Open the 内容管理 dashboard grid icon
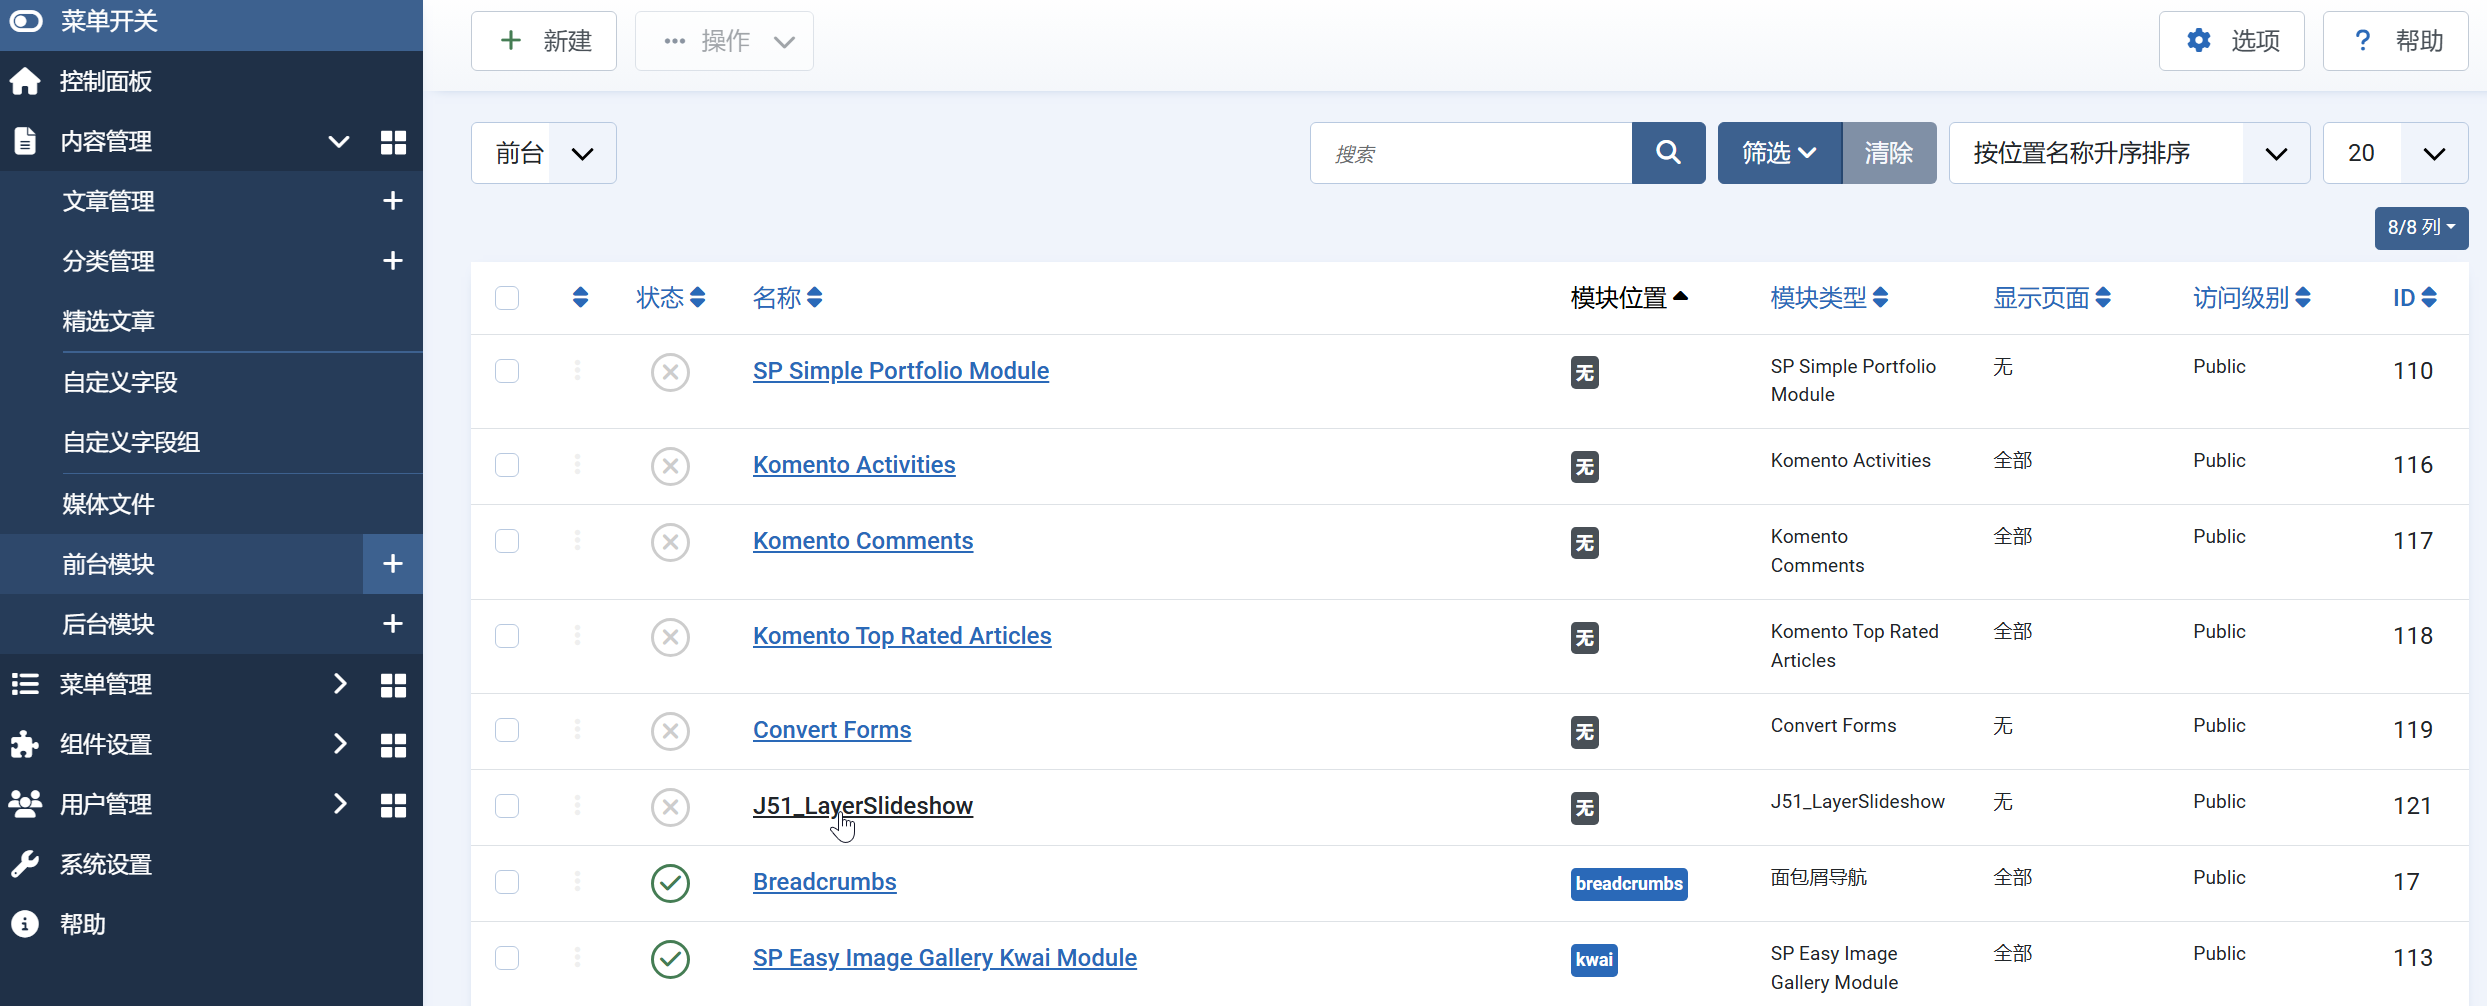Viewport: 2487px width, 1006px height. [393, 142]
